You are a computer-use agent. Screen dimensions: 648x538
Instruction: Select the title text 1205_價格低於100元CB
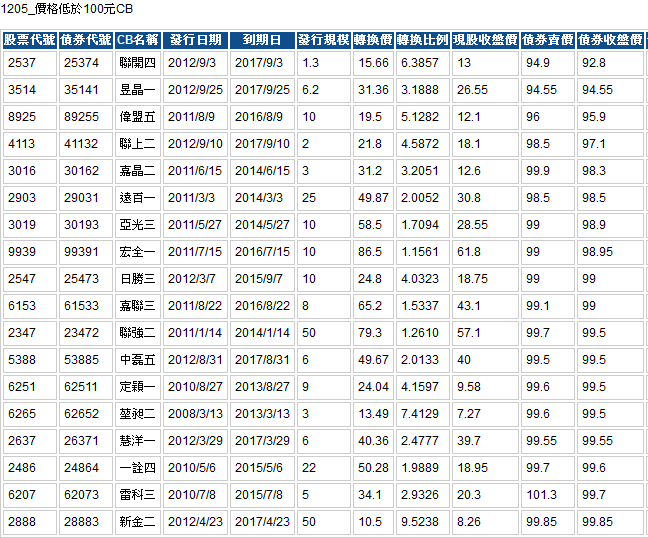[x=67, y=9]
